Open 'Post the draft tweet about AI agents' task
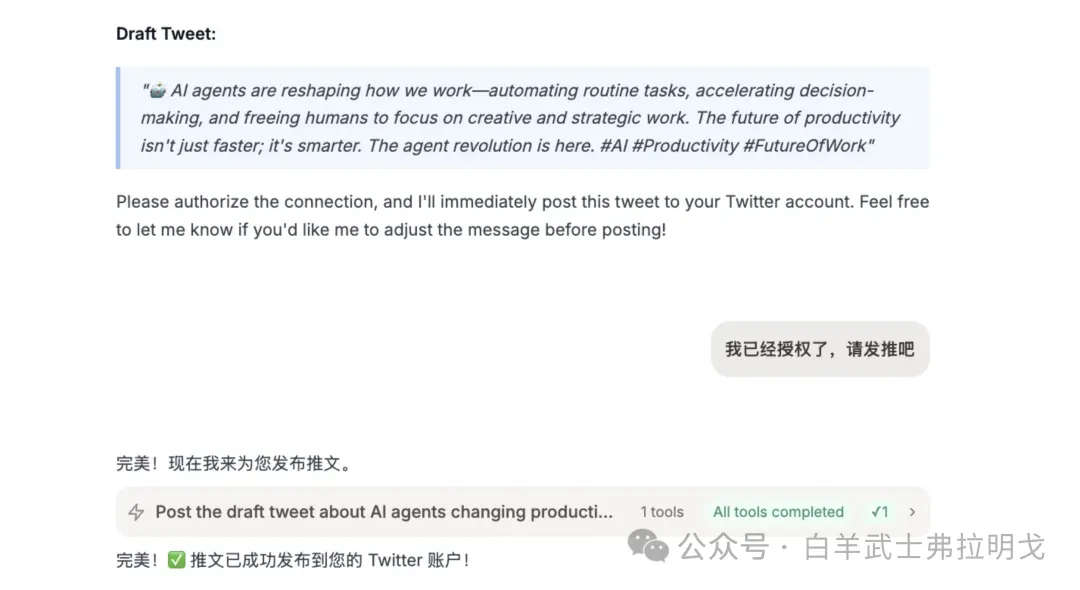The height and width of the screenshot is (590, 1080). click(384, 512)
